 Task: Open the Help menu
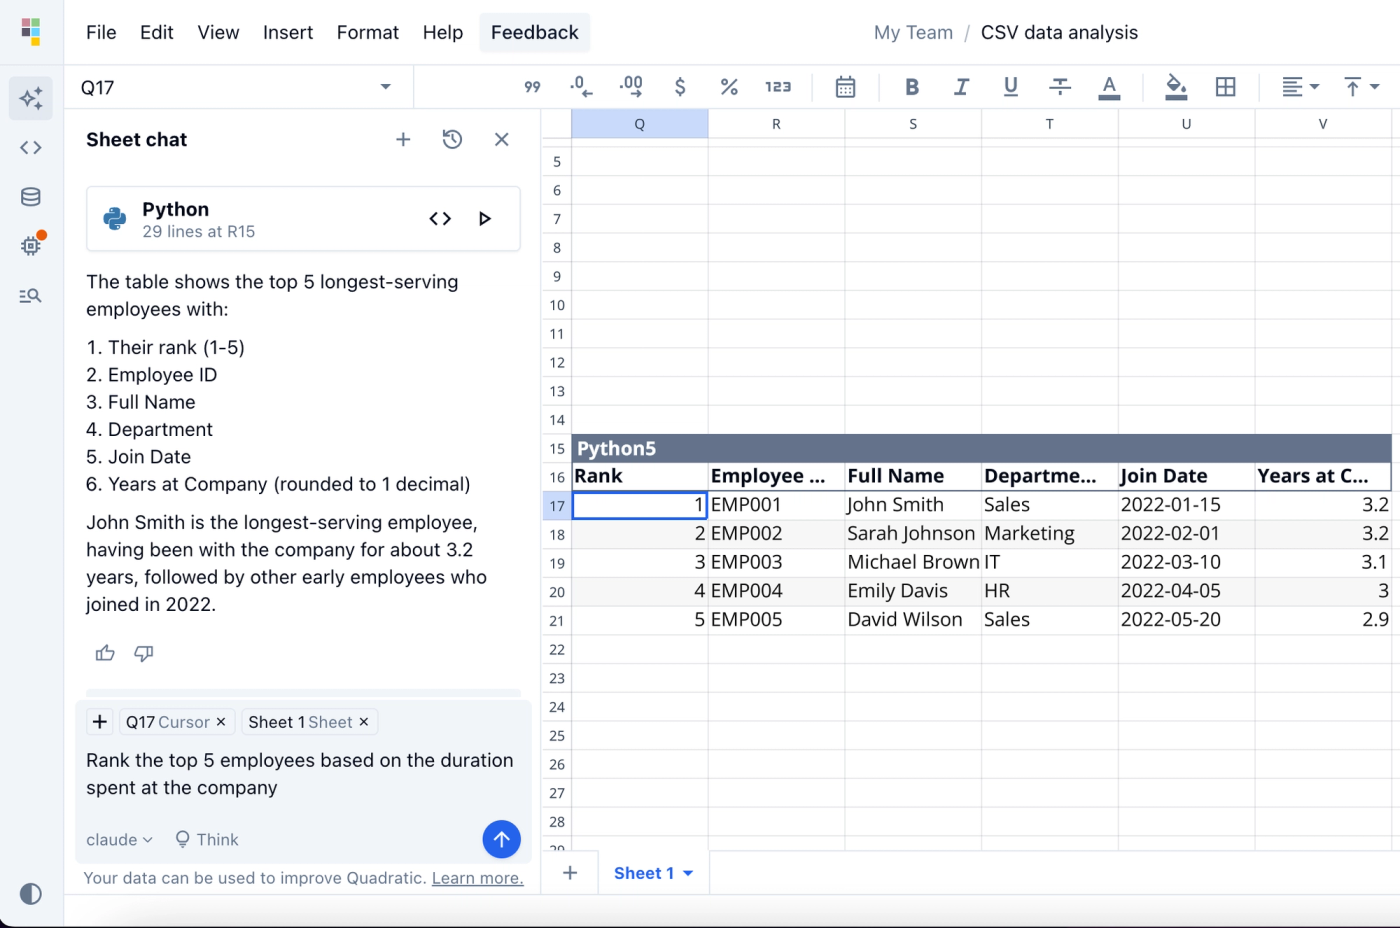[443, 32]
